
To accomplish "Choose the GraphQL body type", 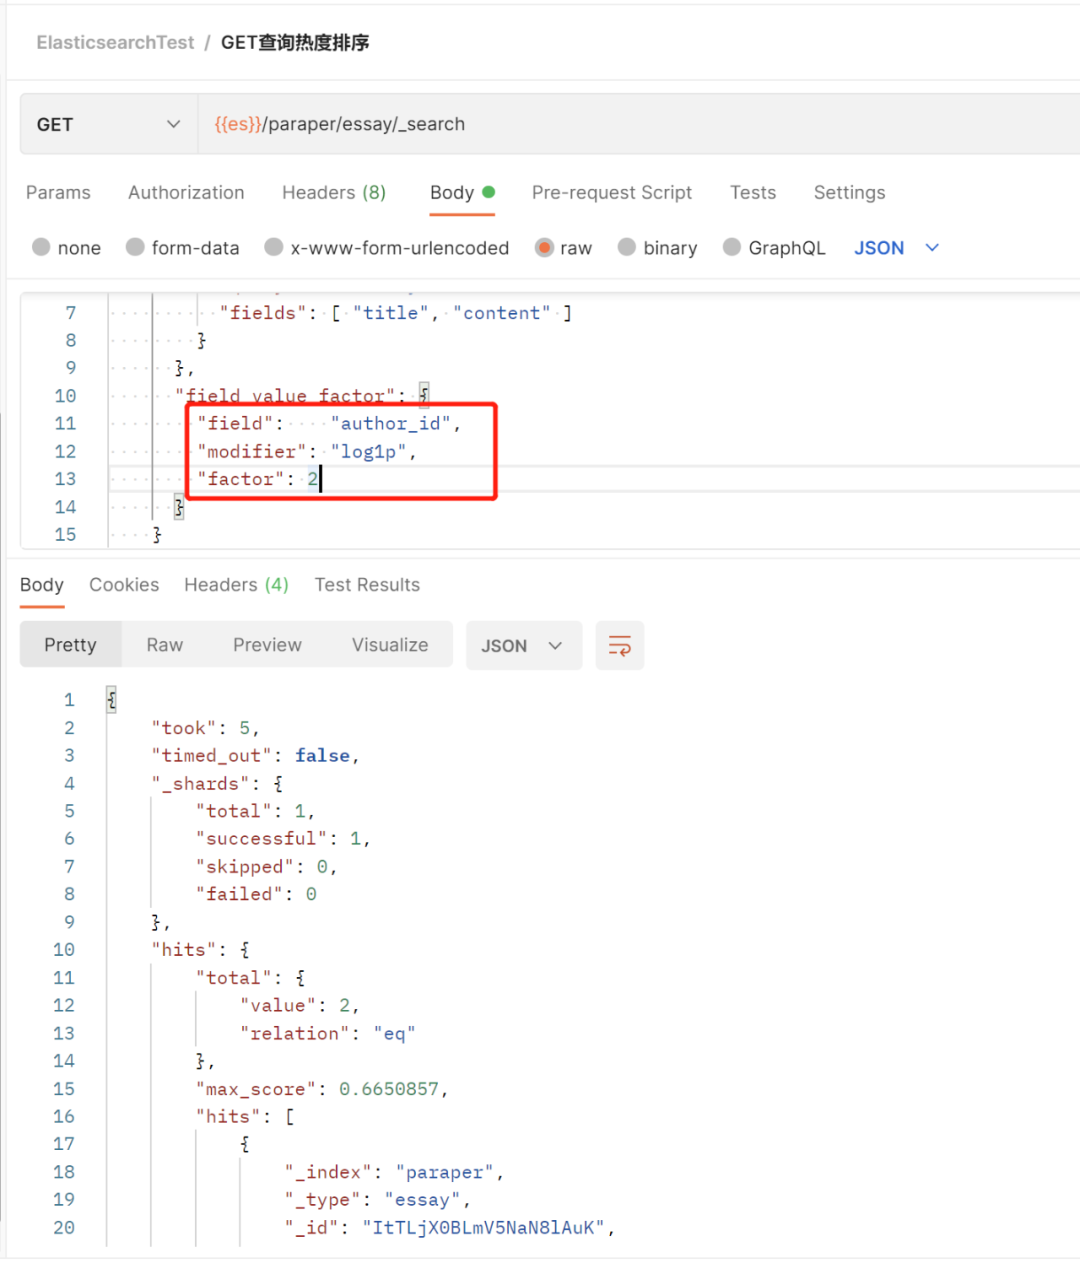I will point(732,247).
